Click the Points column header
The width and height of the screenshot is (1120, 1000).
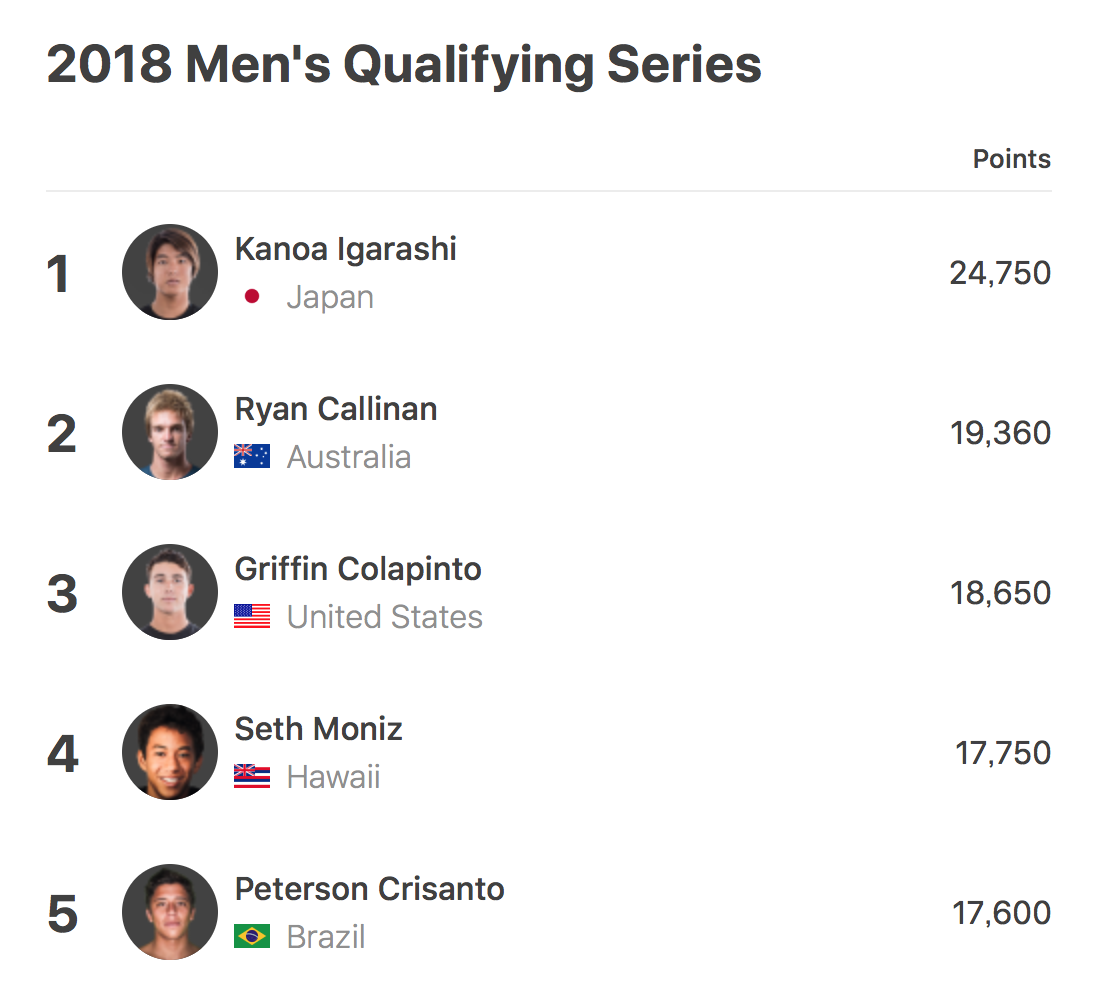[1011, 159]
